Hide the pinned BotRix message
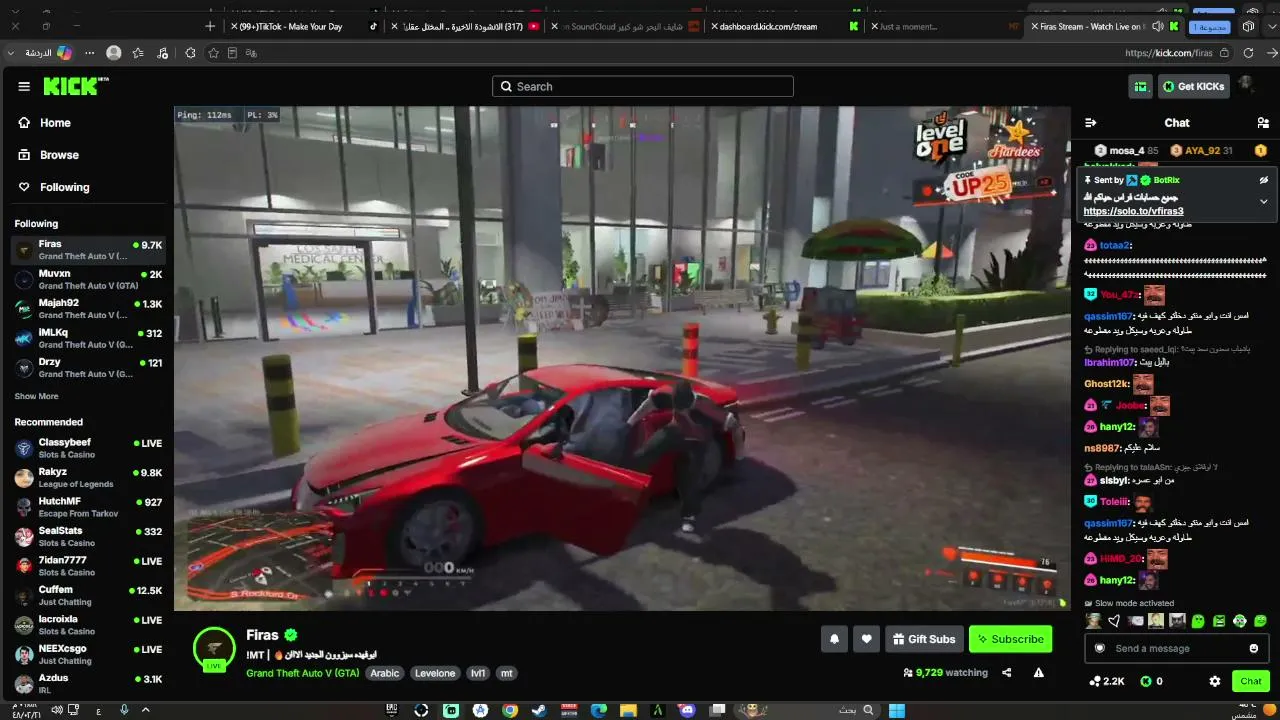 (1263, 181)
